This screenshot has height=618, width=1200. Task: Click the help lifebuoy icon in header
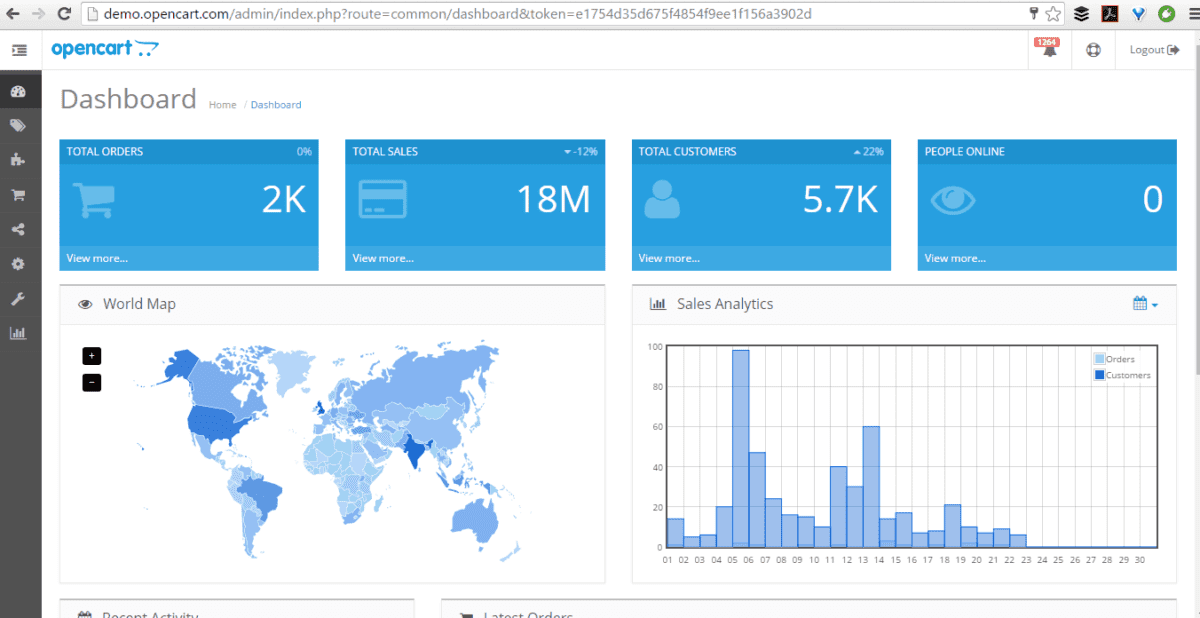click(x=1093, y=50)
